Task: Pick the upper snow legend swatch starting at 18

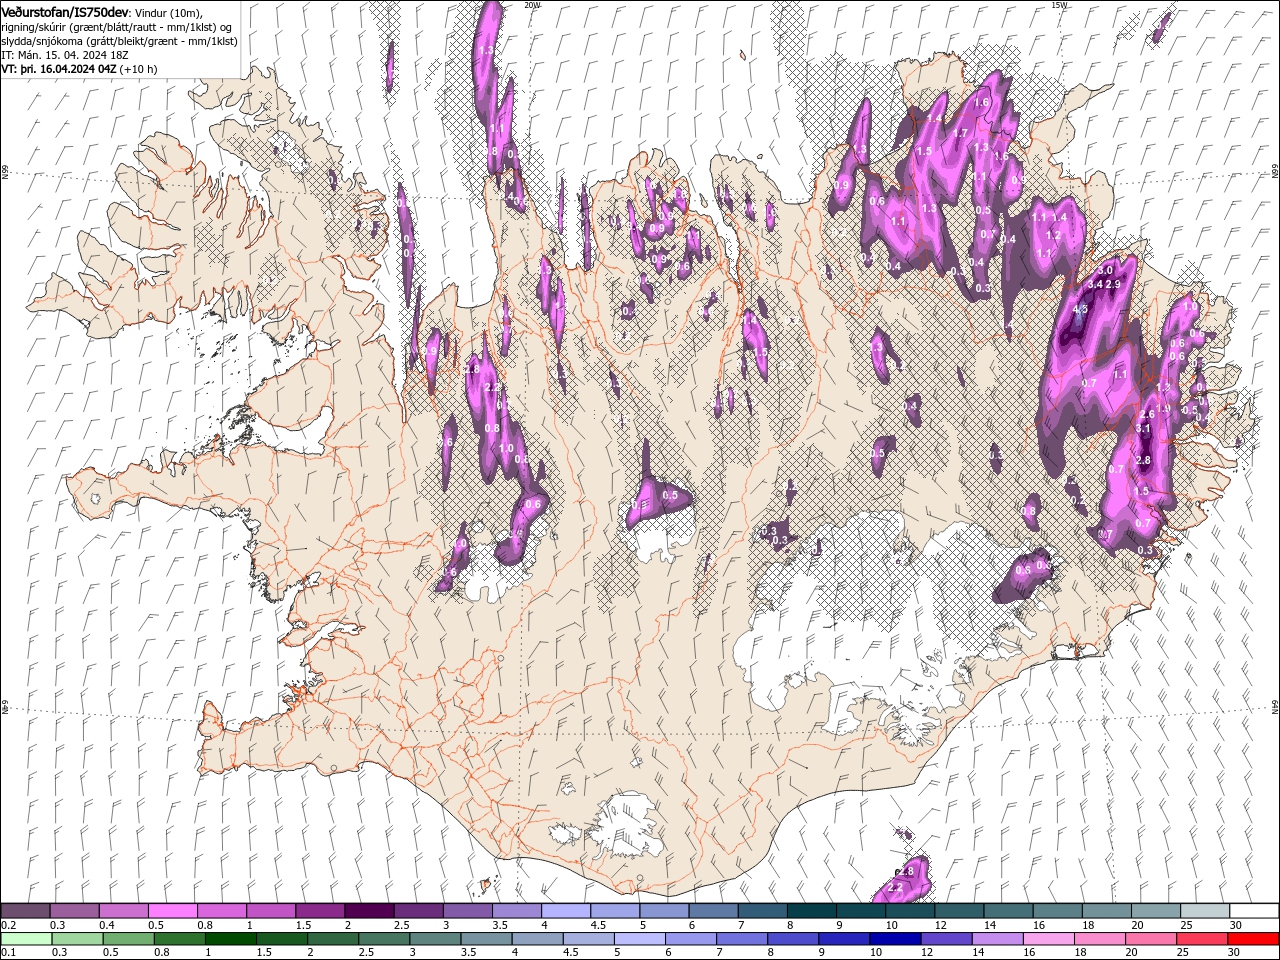Action: click(x=1107, y=910)
